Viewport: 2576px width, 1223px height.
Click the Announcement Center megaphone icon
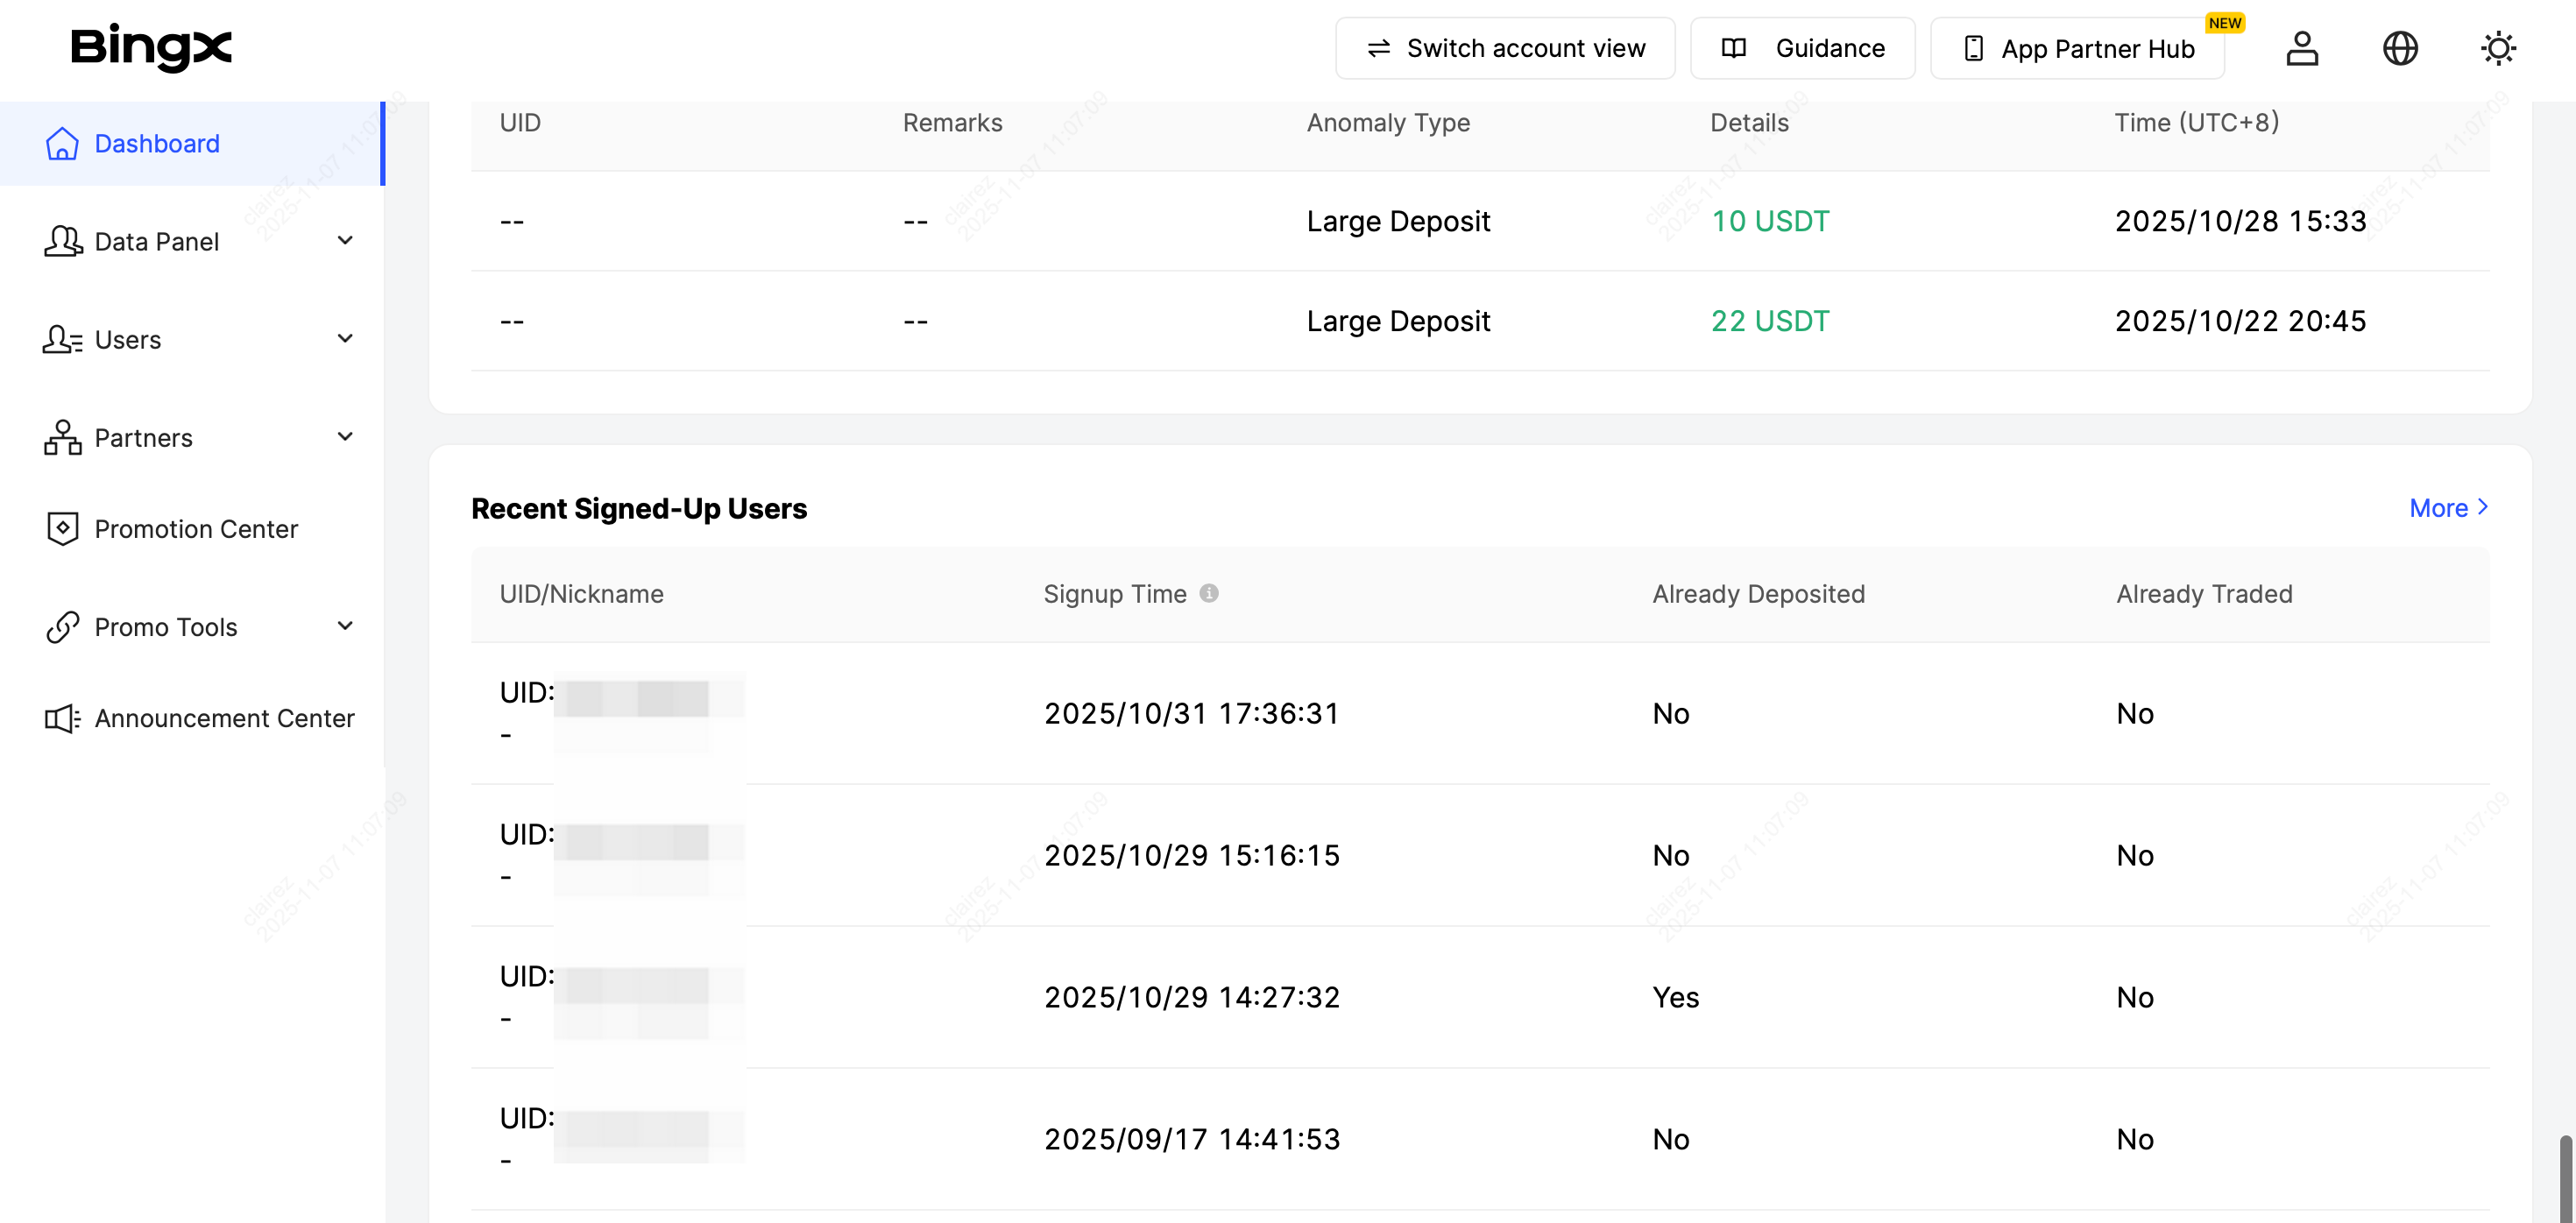pyautogui.click(x=62, y=718)
